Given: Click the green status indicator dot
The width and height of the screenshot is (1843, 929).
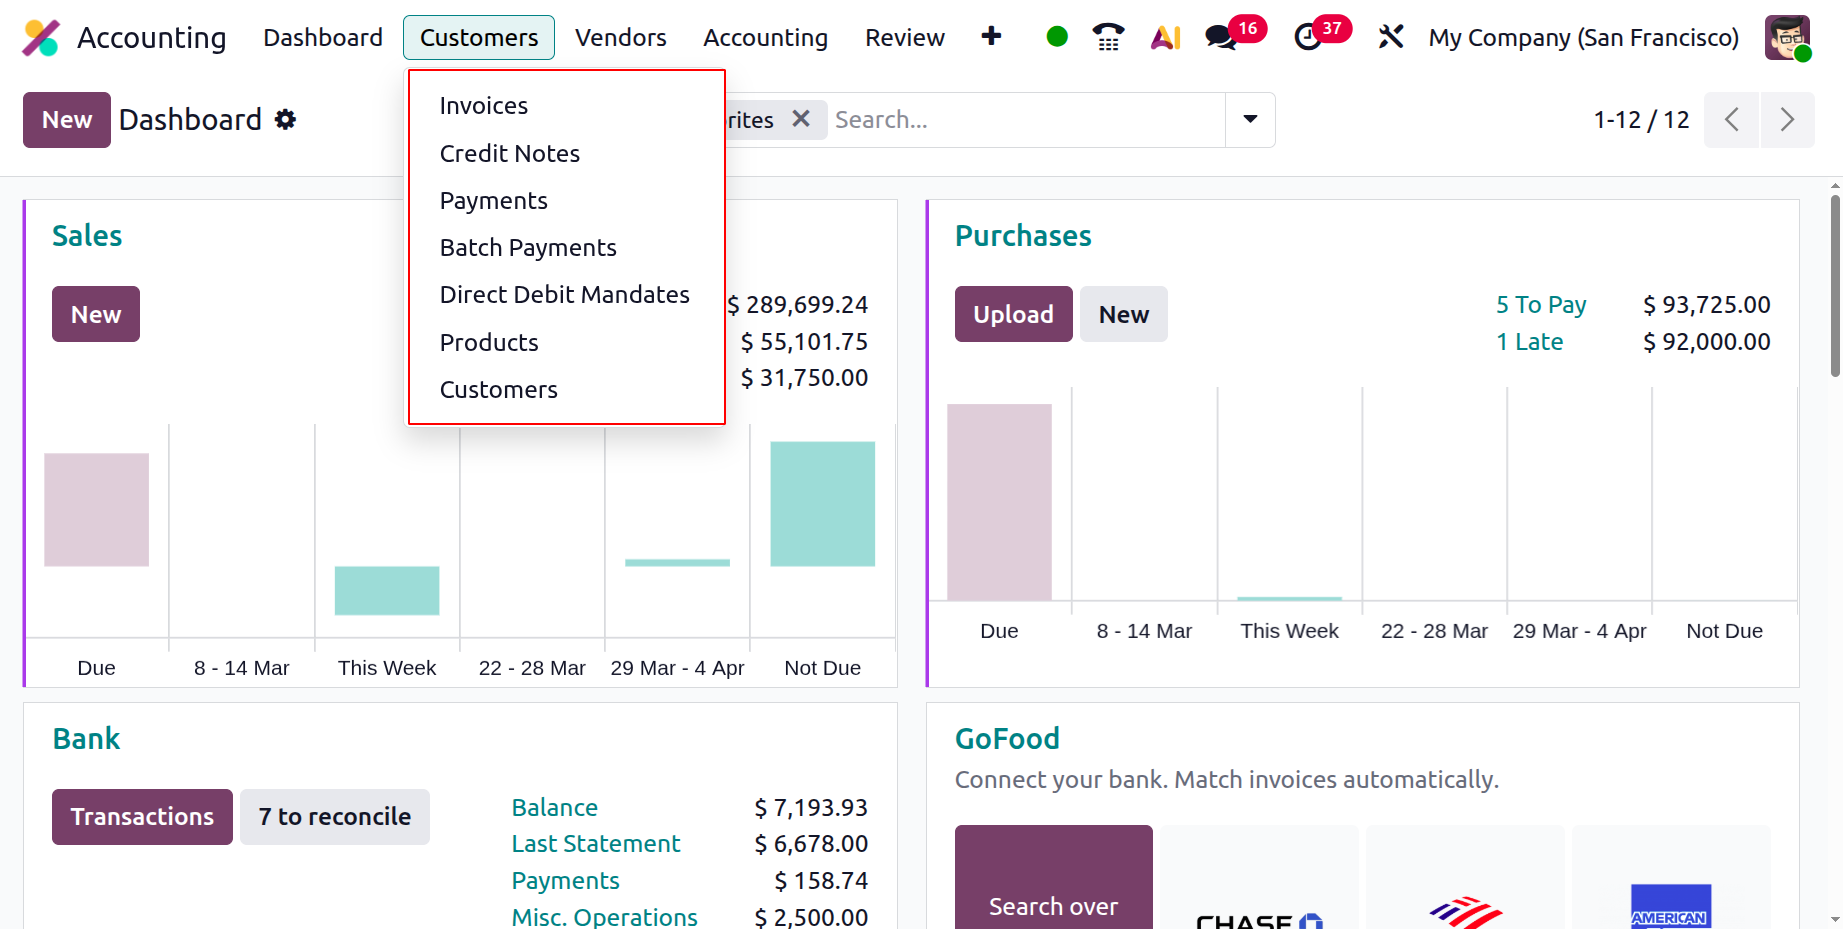Looking at the screenshot, I should (1057, 37).
